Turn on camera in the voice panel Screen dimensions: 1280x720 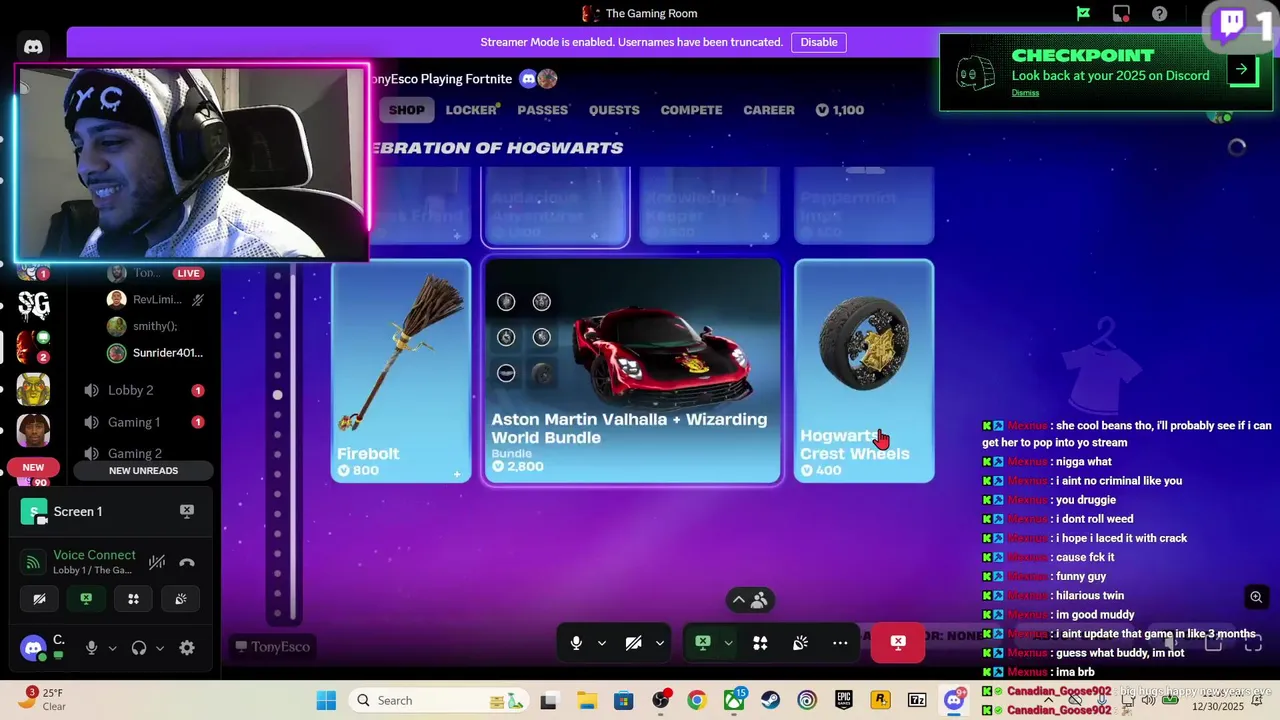pyautogui.click(x=39, y=599)
